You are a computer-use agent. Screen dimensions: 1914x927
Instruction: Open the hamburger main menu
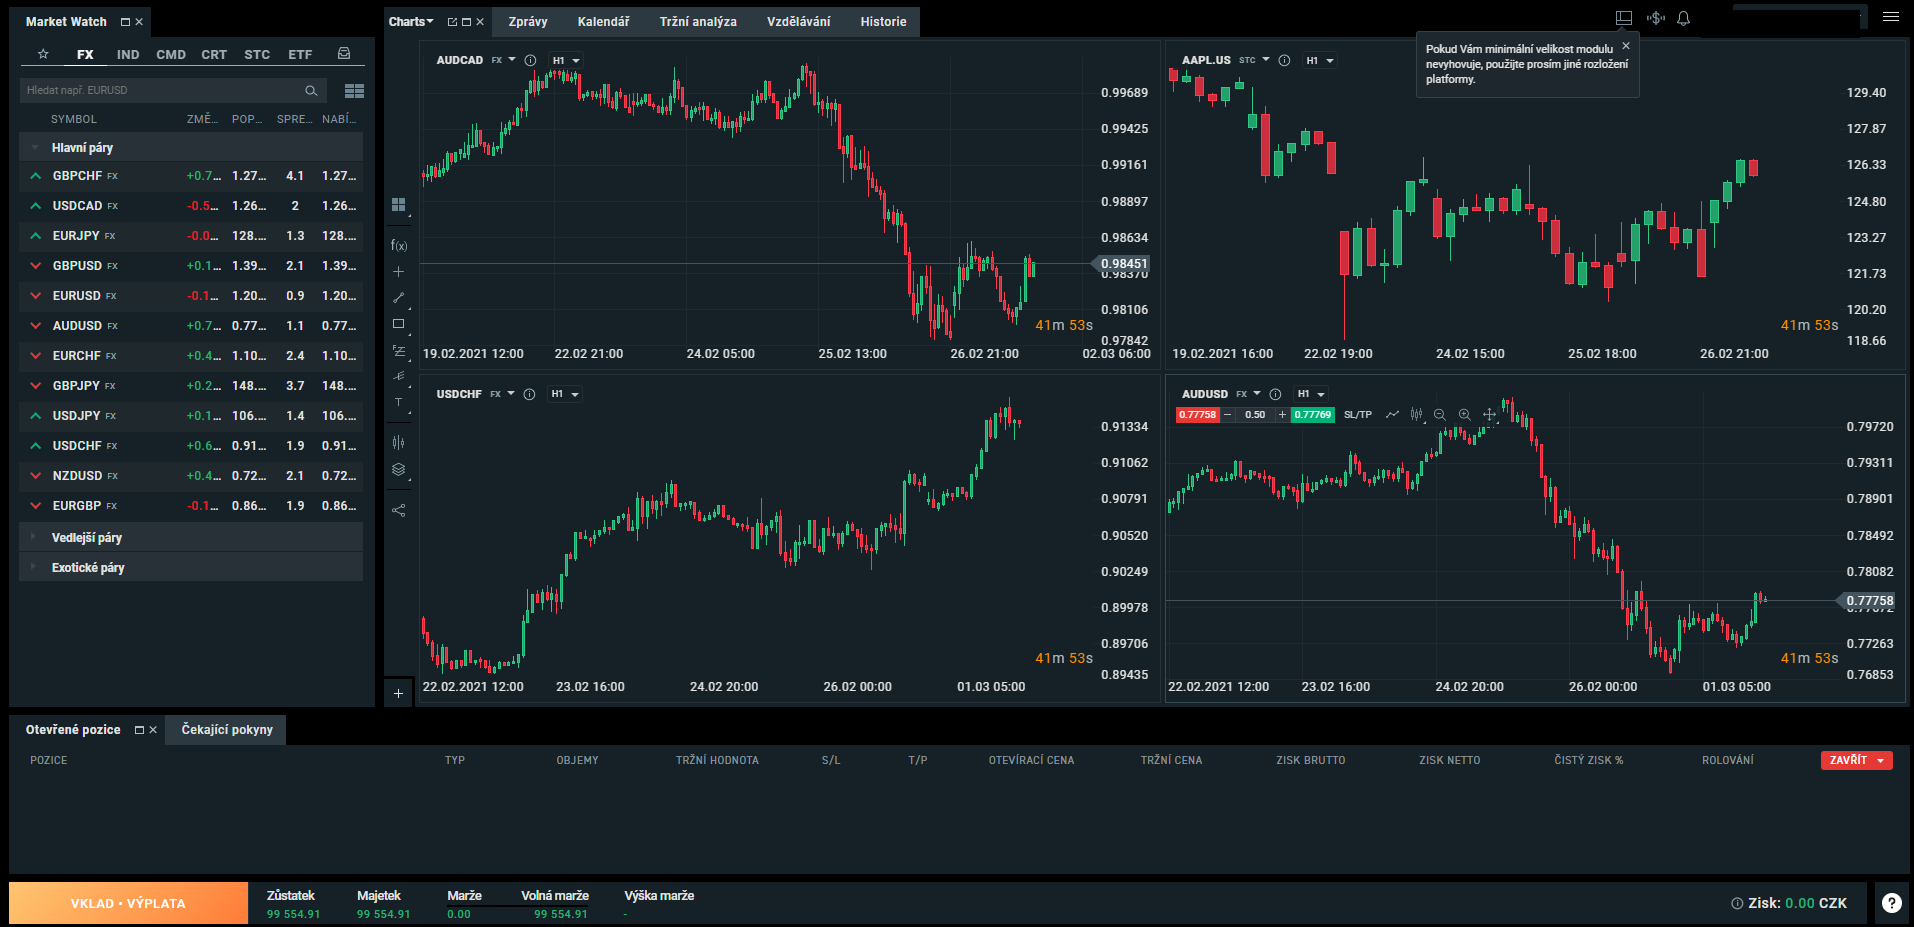(1890, 17)
